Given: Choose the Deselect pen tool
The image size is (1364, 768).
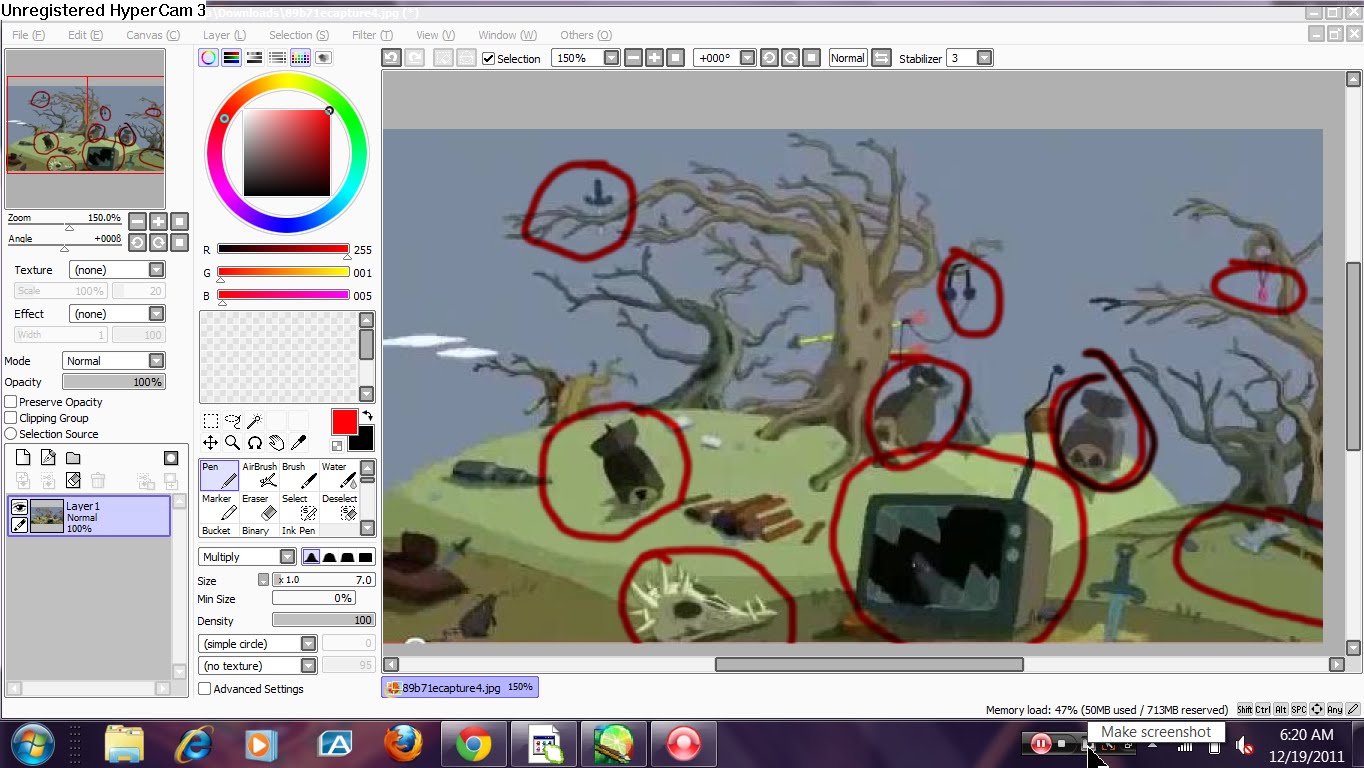Looking at the screenshot, I should pyautogui.click(x=337, y=507).
